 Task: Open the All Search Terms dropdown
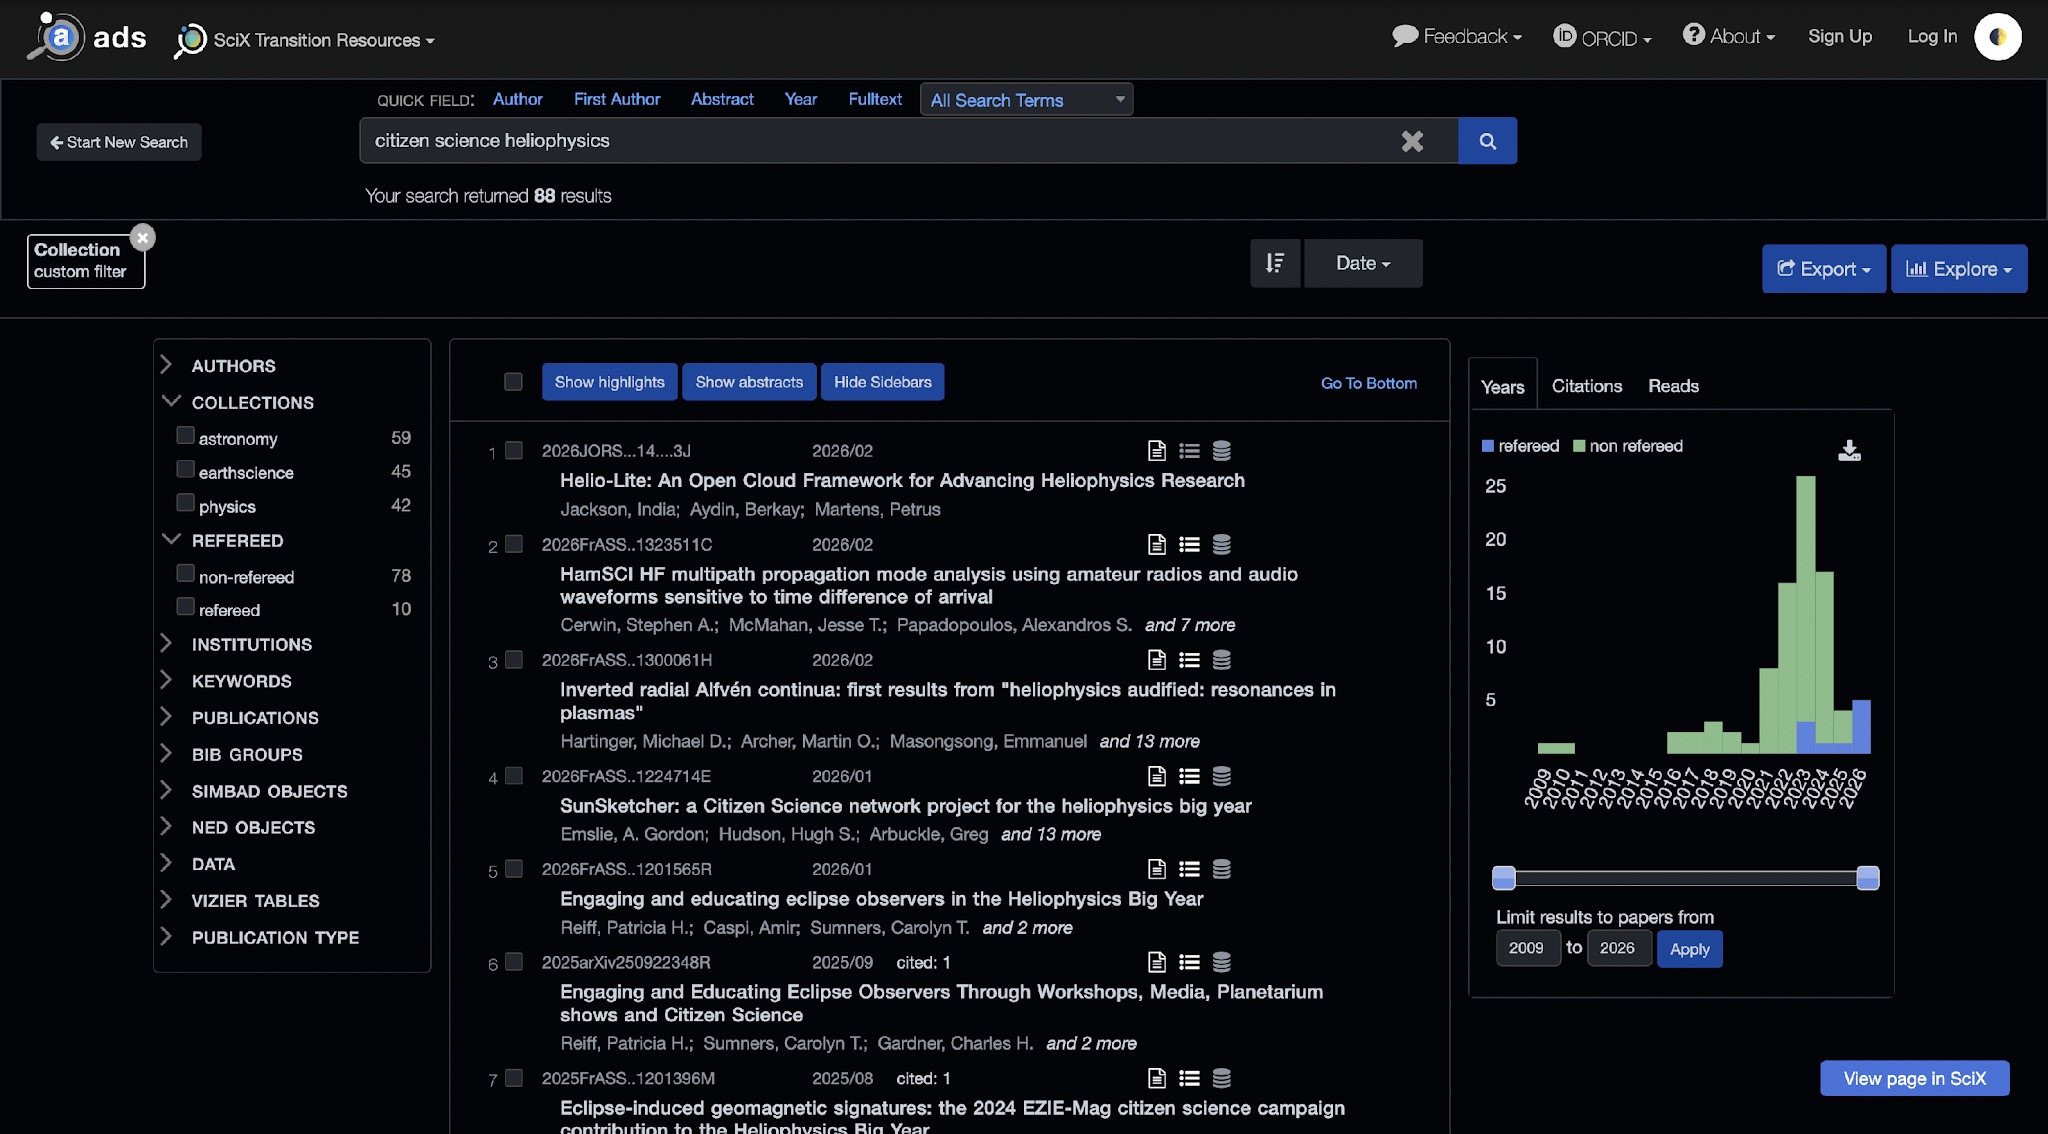click(x=1027, y=100)
